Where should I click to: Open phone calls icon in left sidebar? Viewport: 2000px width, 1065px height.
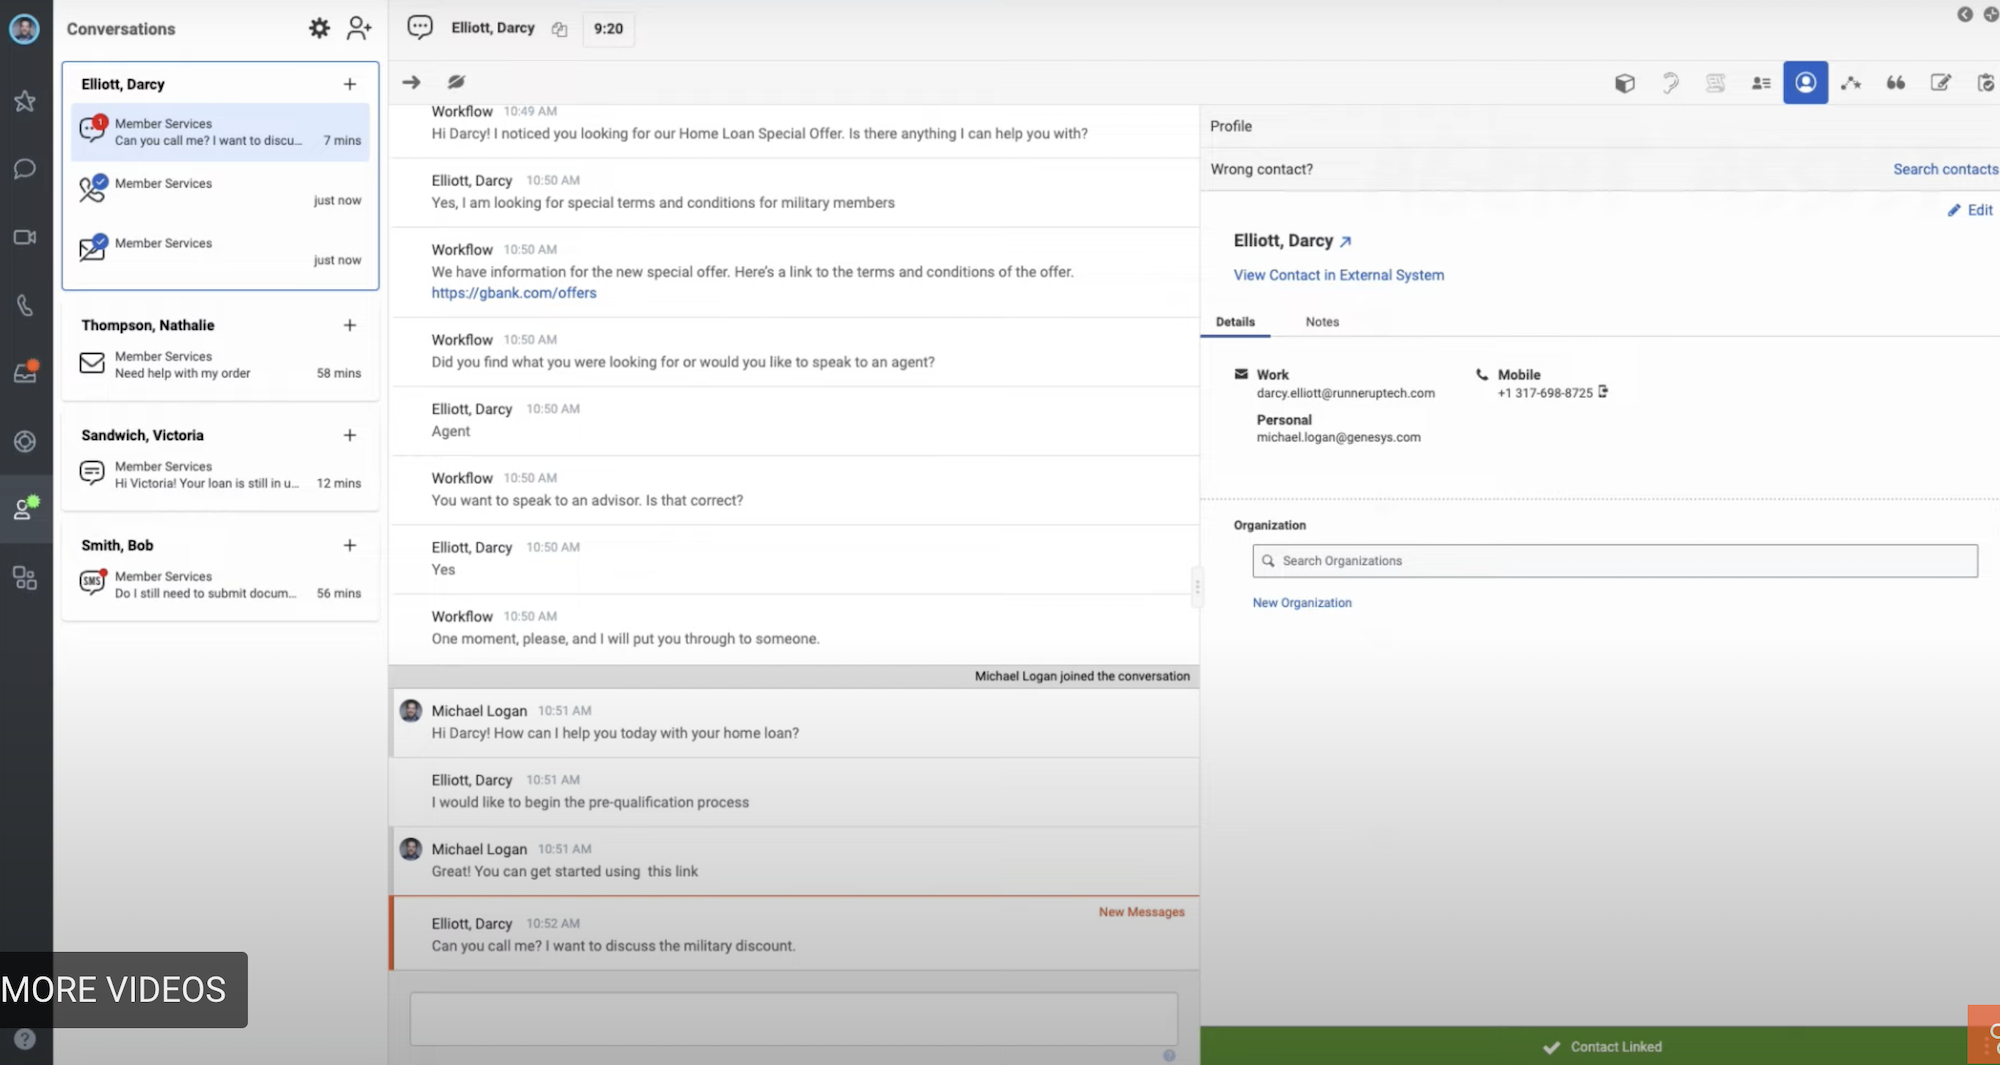(25, 305)
